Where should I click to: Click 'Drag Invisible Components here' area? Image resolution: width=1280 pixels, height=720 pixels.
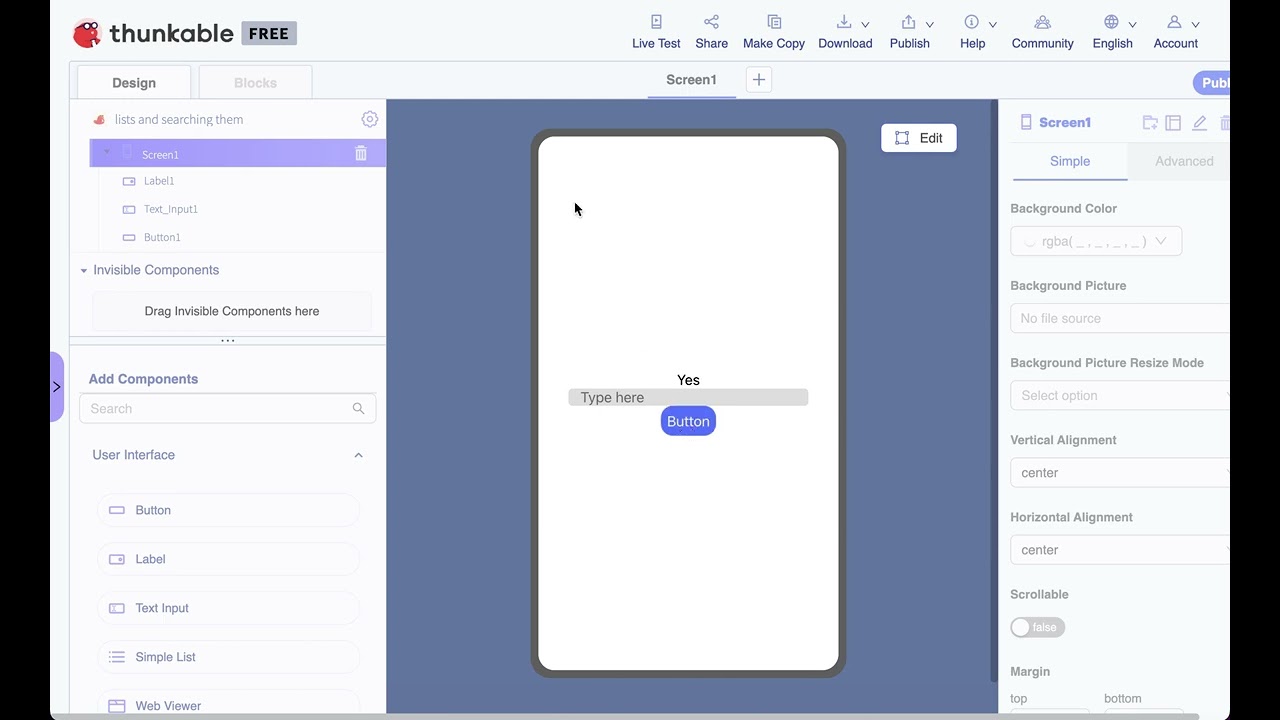click(232, 311)
